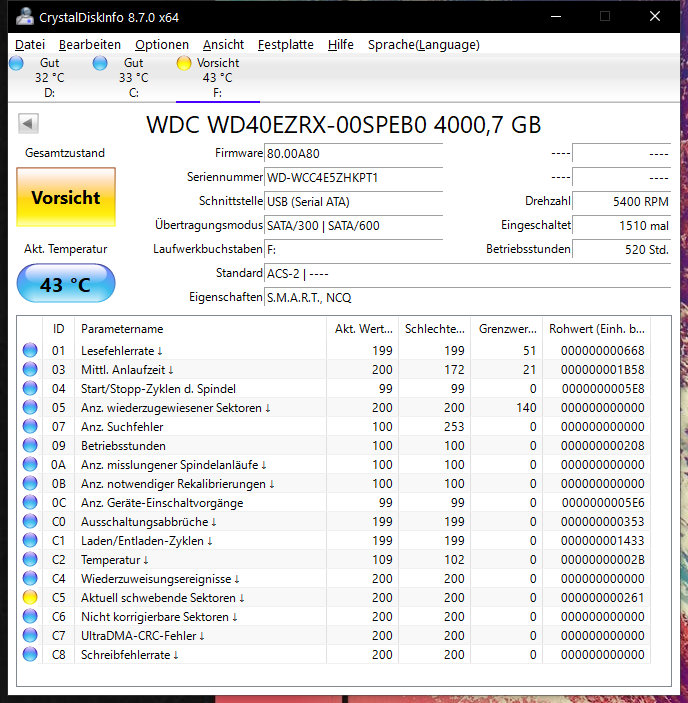Click the Betriebsstunden value 520 Std.

click(622, 250)
